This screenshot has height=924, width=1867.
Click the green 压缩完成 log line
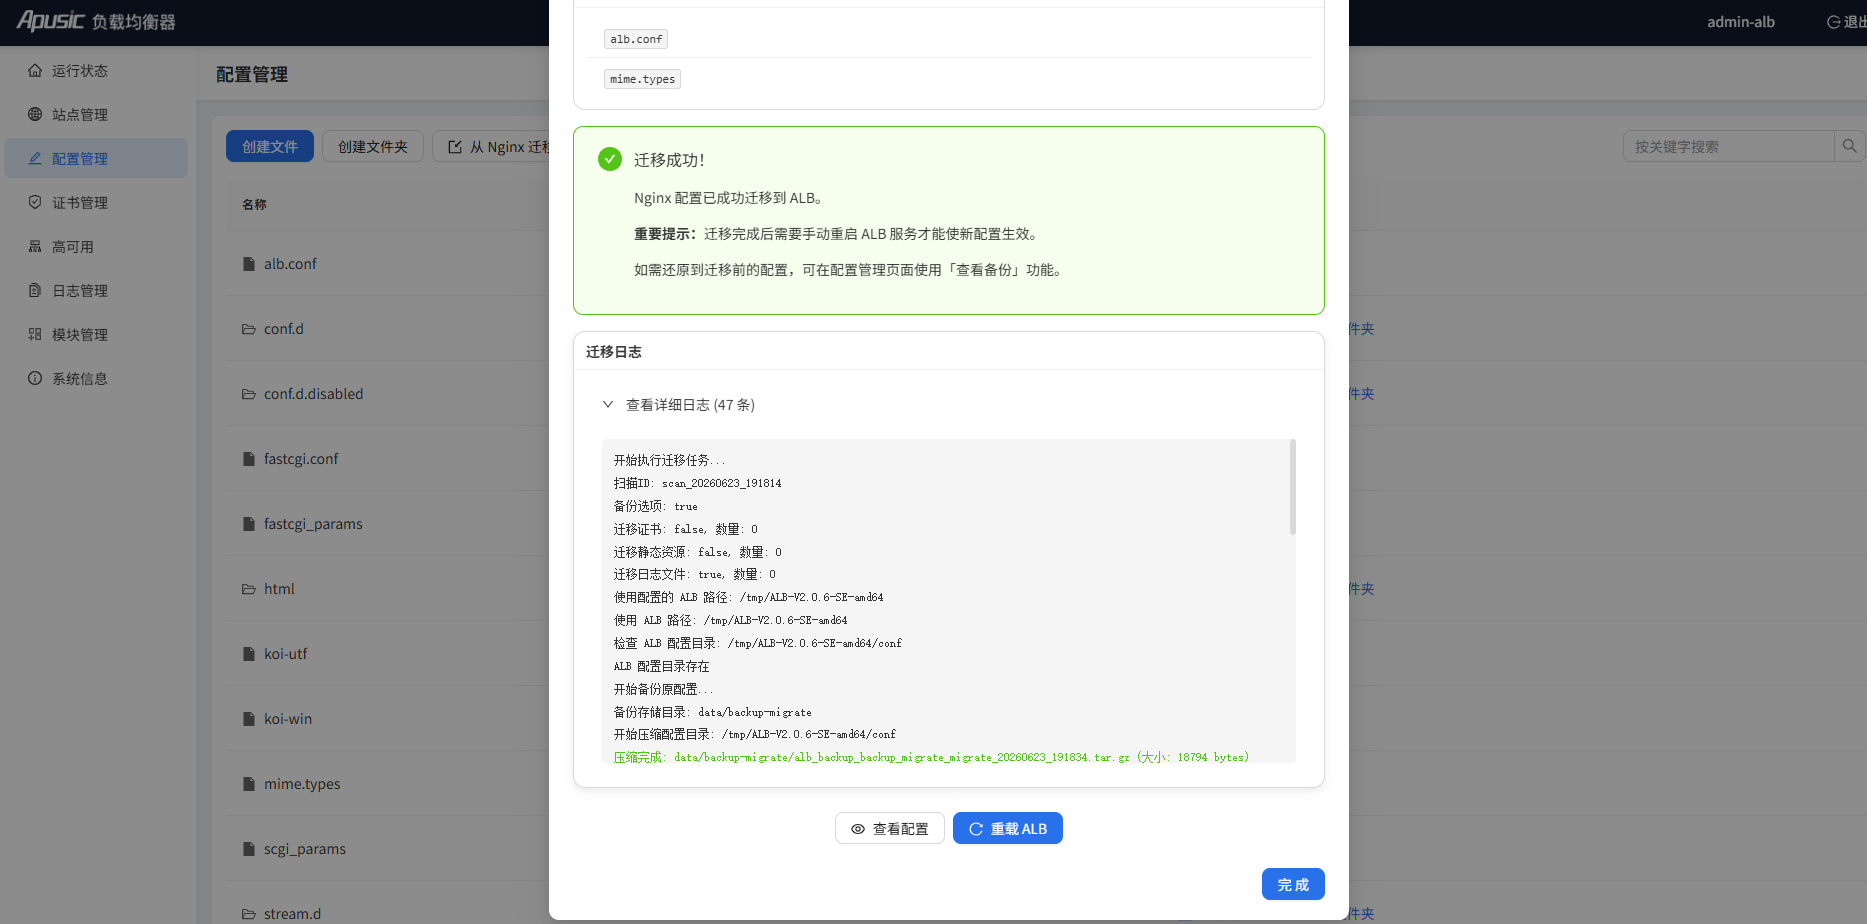931,757
